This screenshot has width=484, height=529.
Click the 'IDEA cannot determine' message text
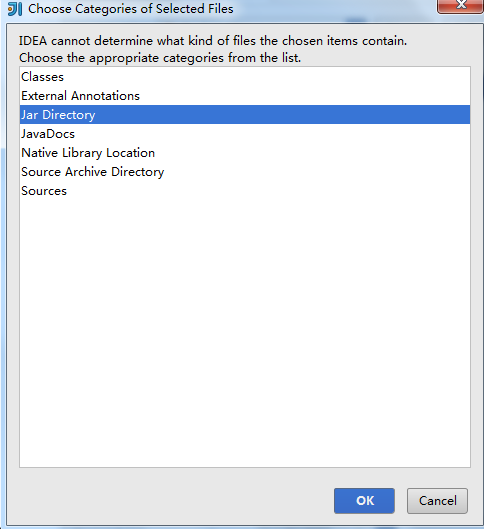(213, 41)
